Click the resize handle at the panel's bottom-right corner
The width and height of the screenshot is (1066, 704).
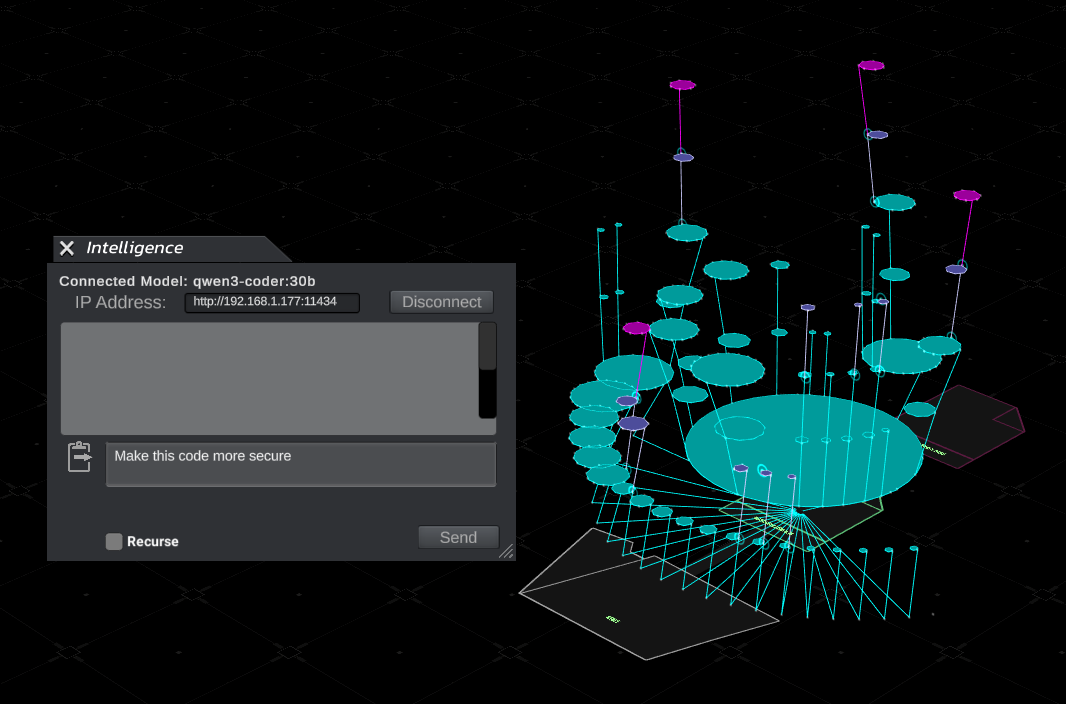pos(505,551)
